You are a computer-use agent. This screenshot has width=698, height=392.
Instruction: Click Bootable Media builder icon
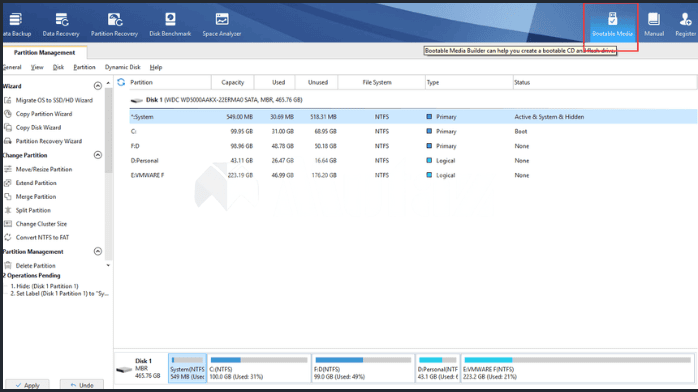coord(613,25)
